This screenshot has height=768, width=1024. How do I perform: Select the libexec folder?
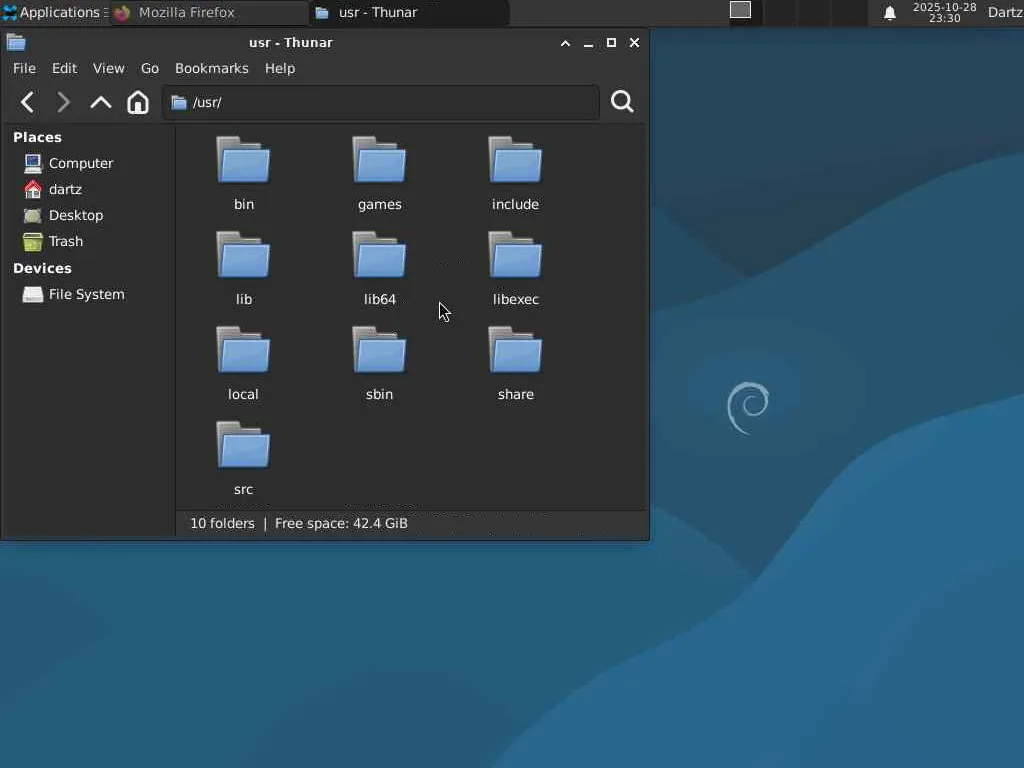coord(515,257)
